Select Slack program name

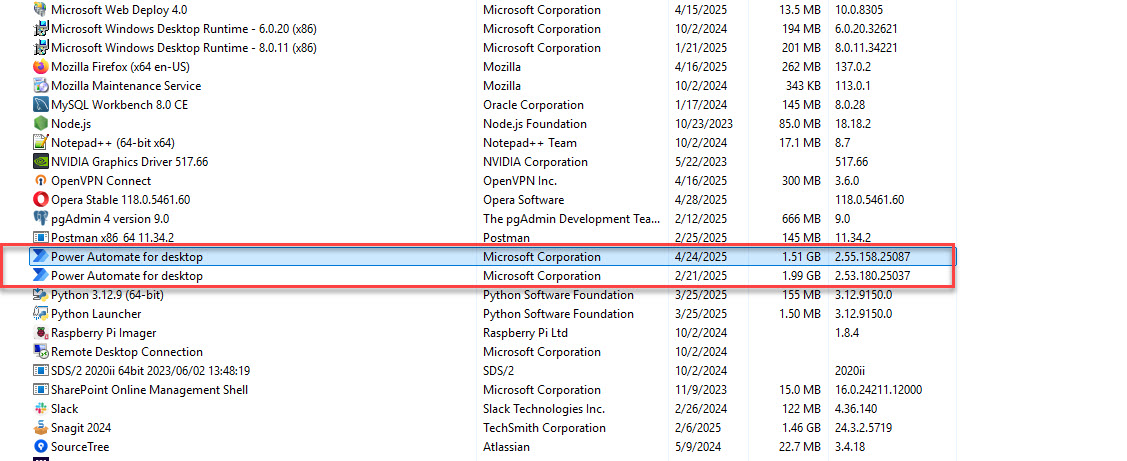(65, 408)
